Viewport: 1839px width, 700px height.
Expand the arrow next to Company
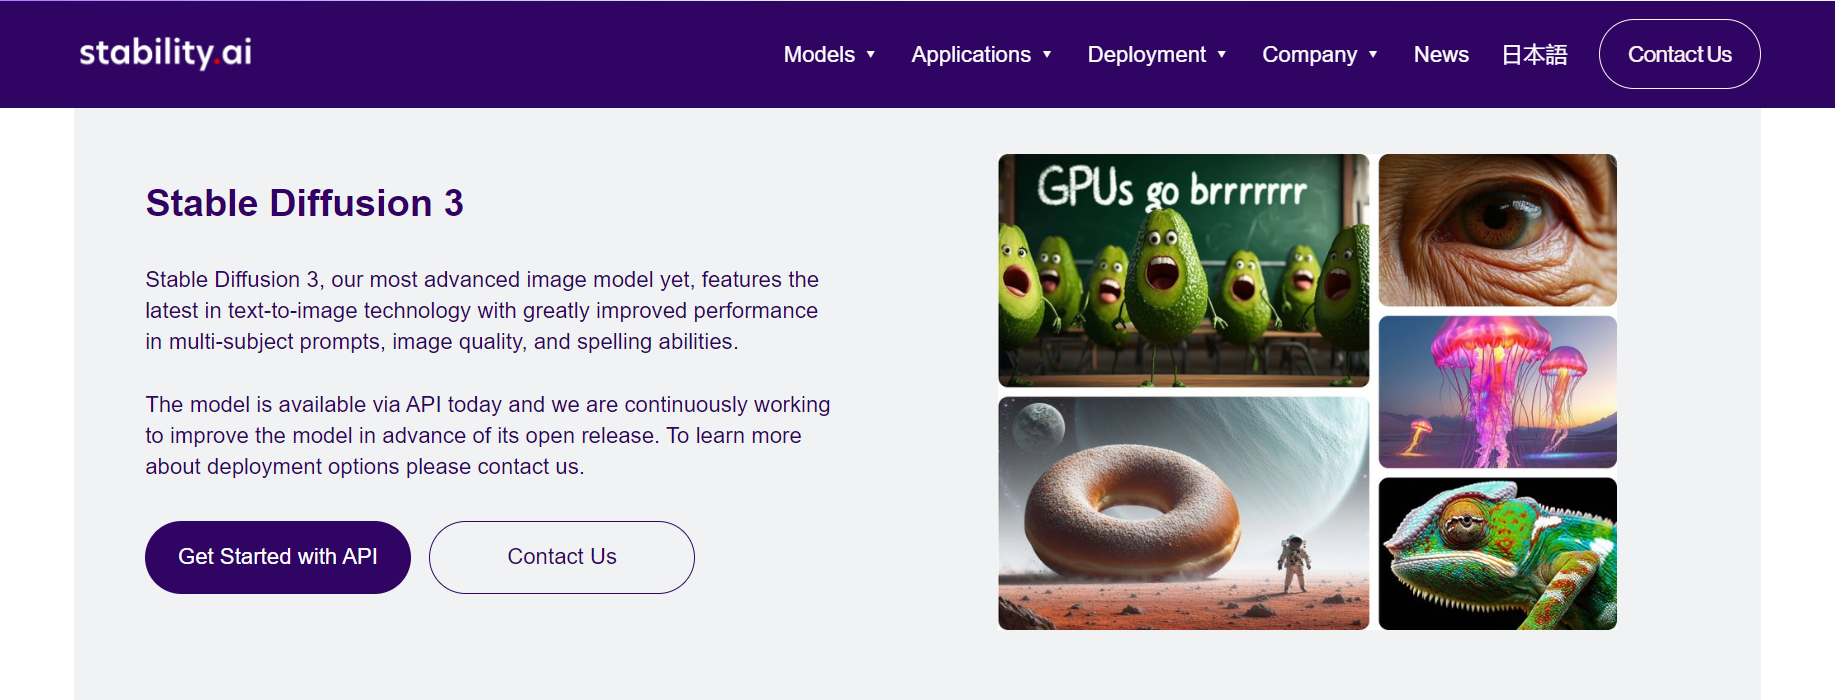tap(1374, 55)
